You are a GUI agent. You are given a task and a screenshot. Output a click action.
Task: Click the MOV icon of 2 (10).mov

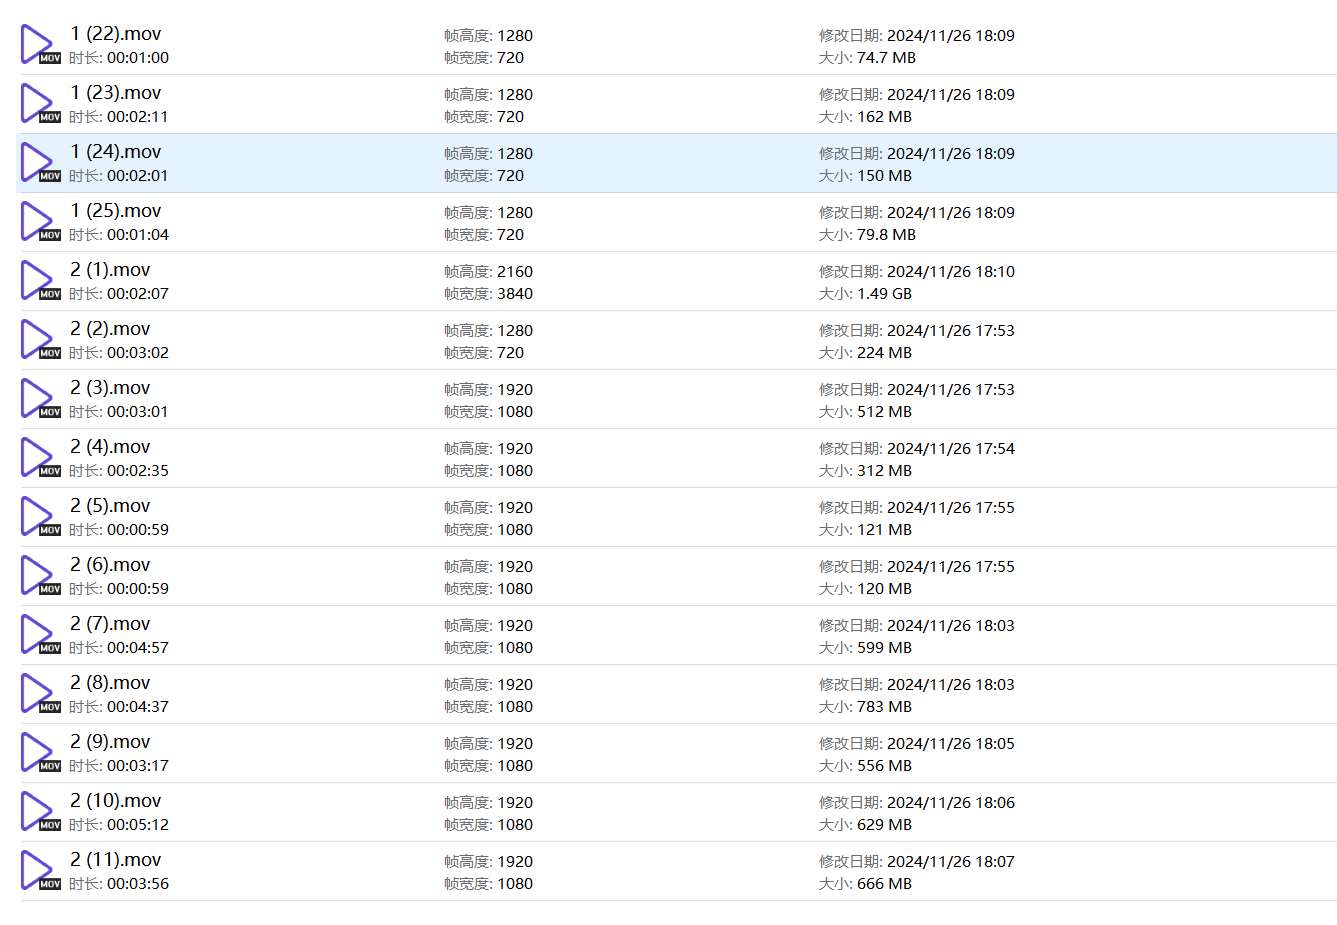(x=39, y=812)
